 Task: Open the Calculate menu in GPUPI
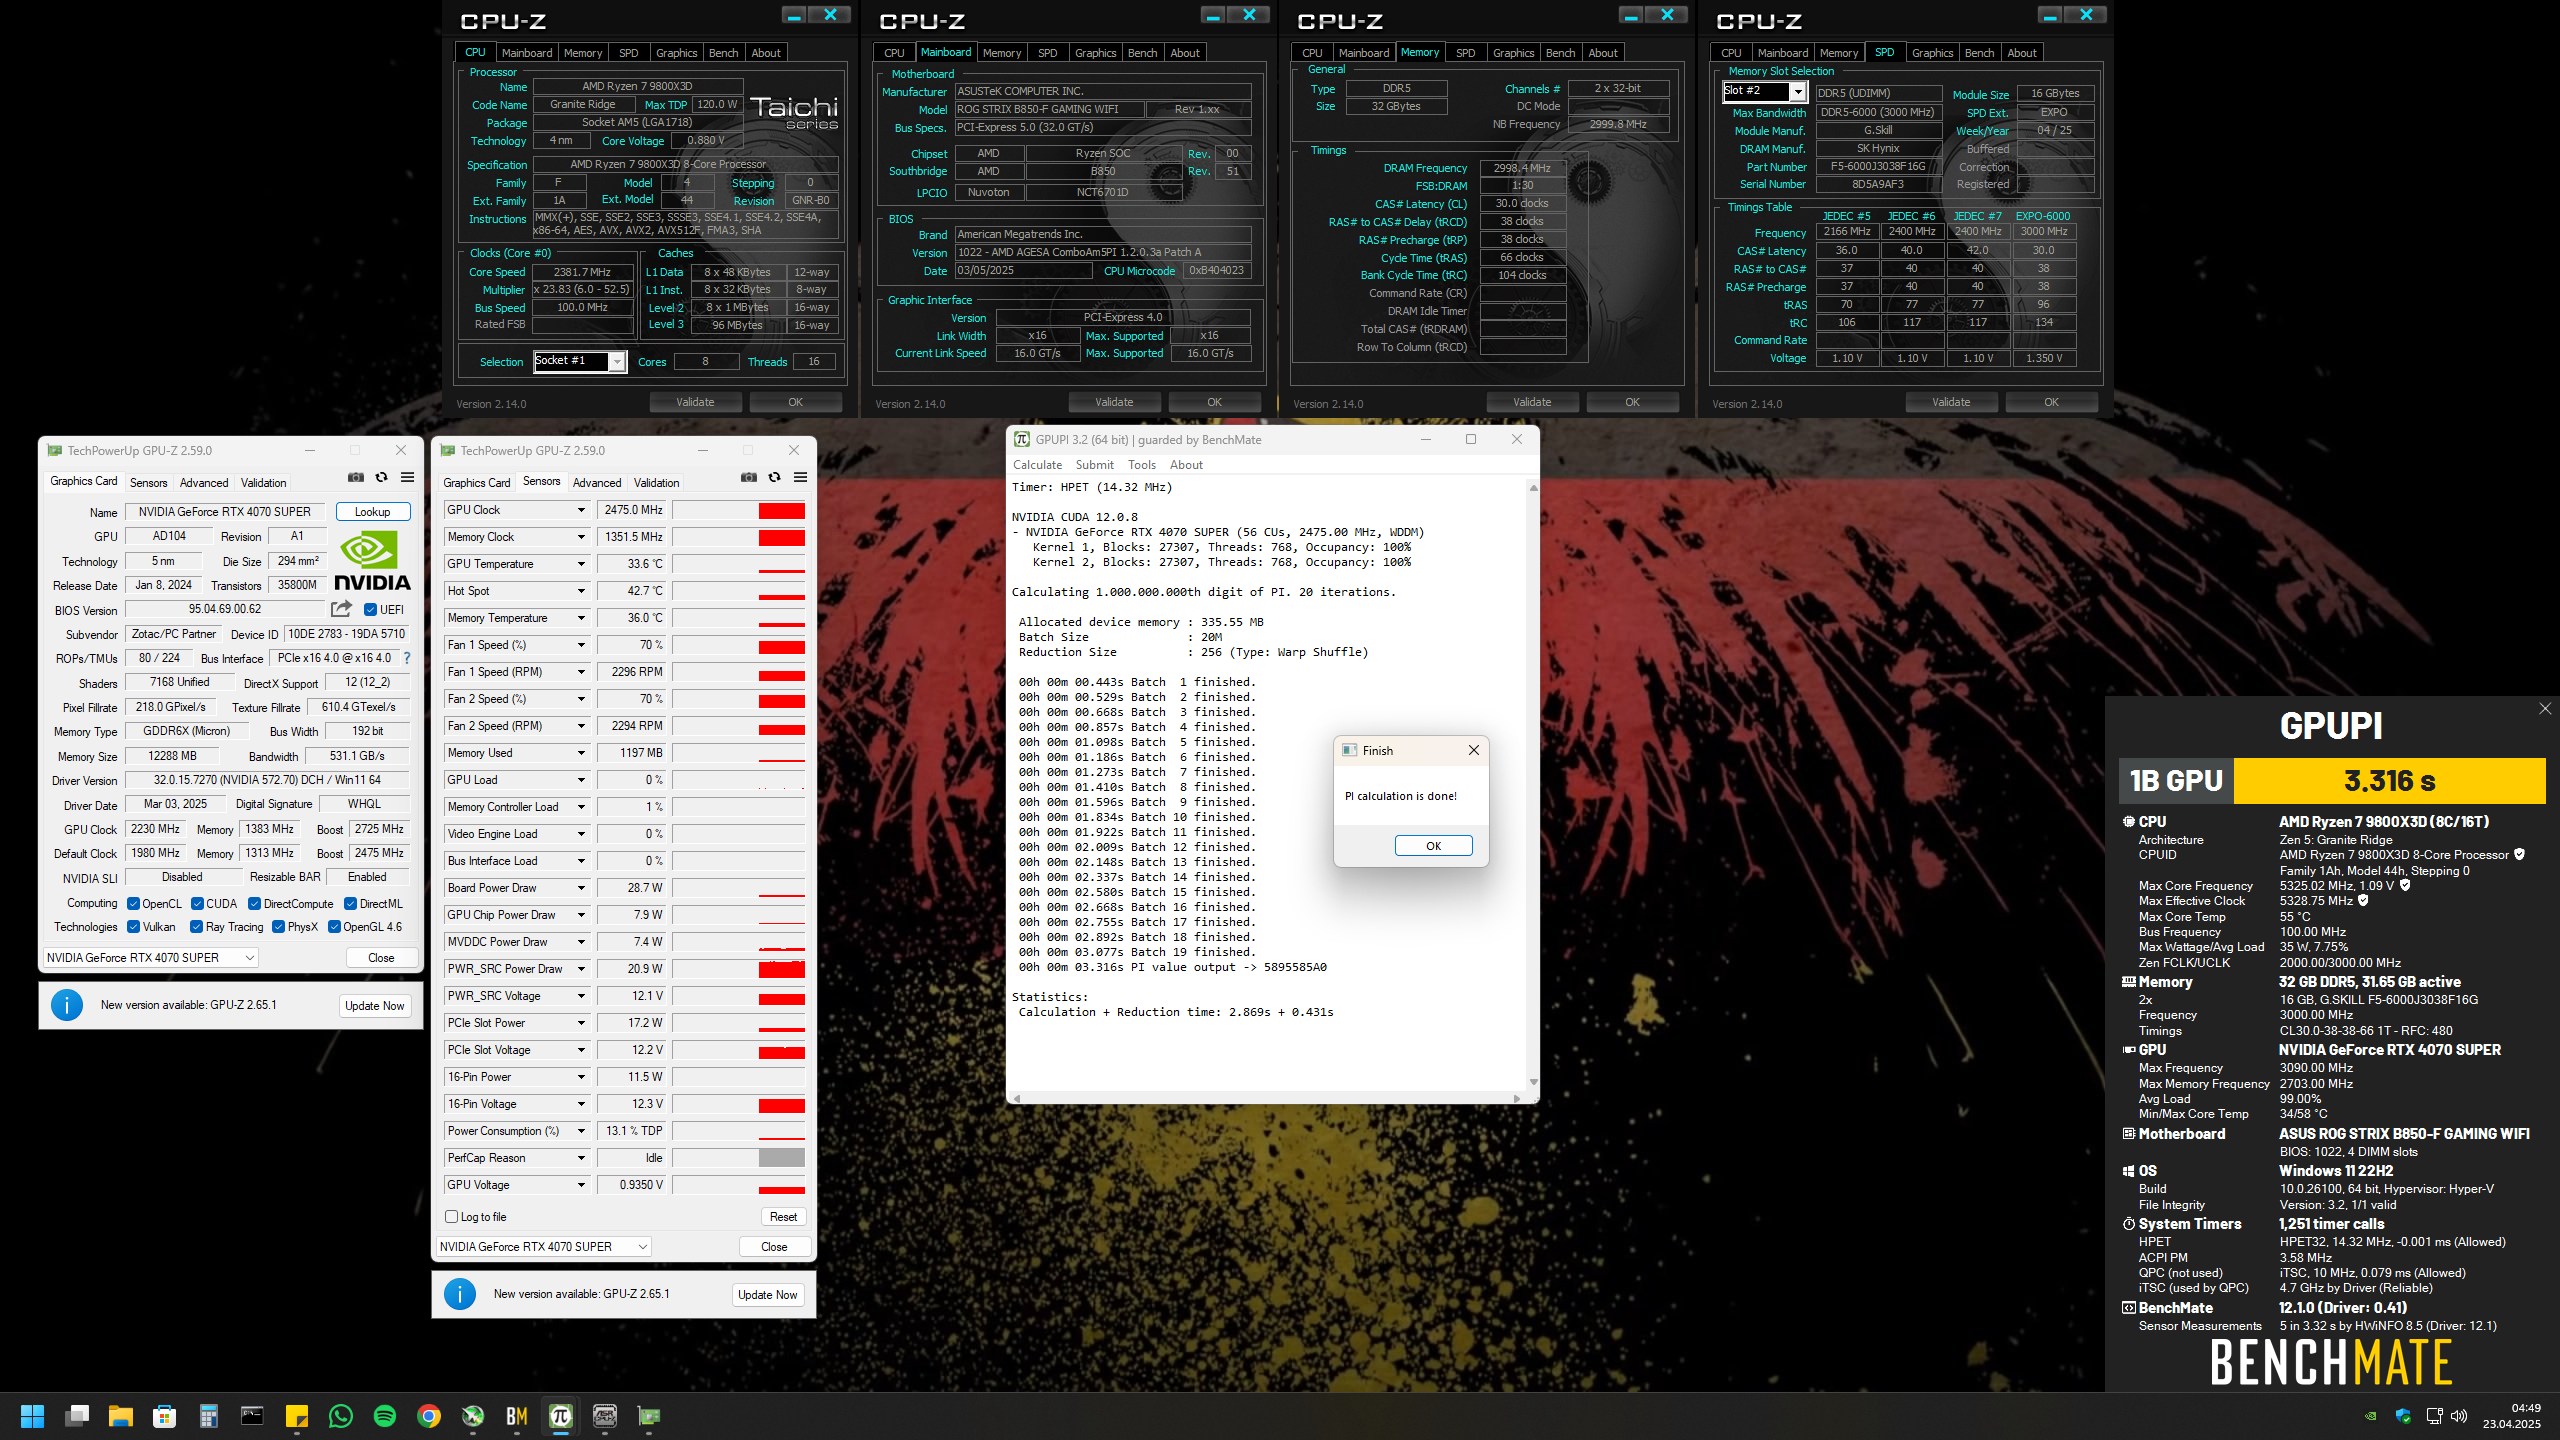[x=1037, y=465]
